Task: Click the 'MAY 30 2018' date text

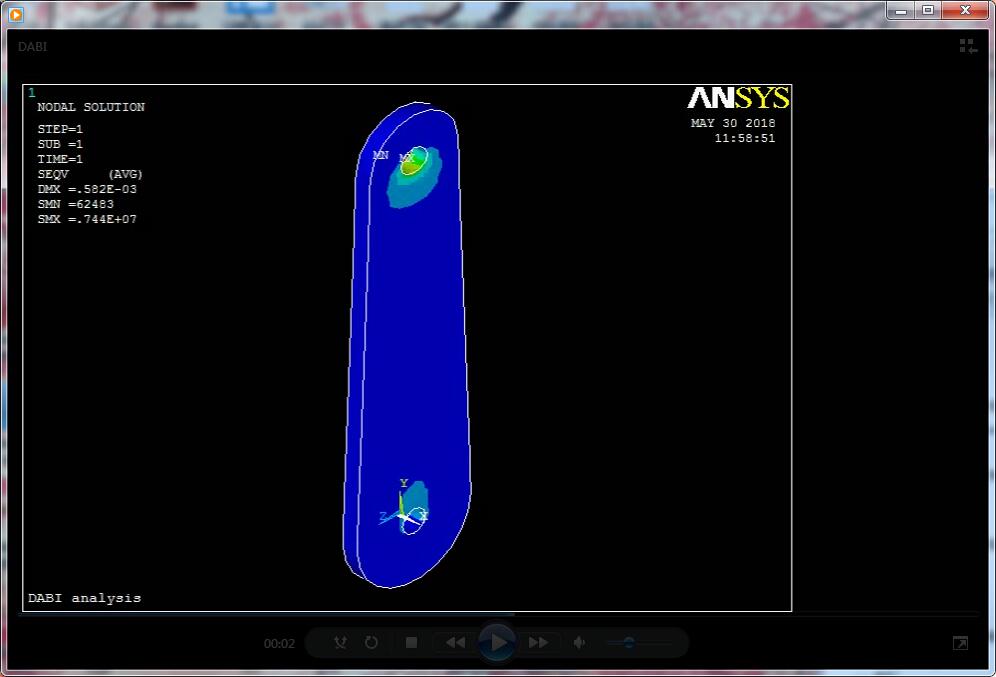Action: 733,123
